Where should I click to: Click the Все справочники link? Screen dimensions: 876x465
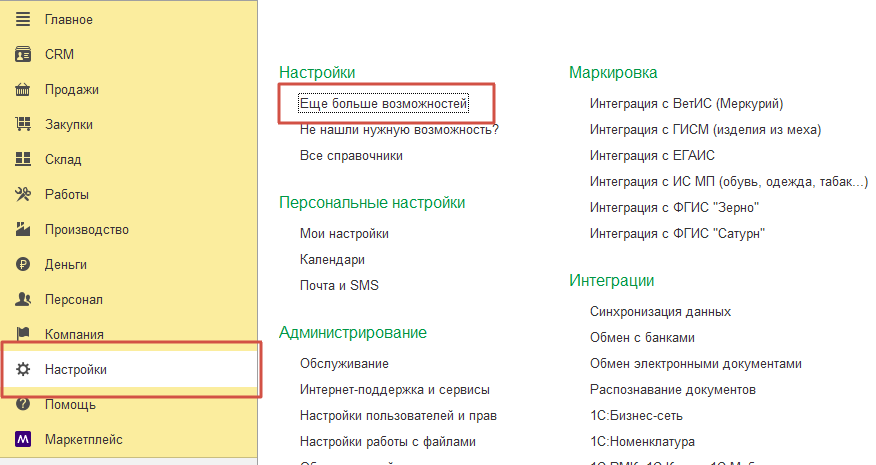tap(351, 155)
